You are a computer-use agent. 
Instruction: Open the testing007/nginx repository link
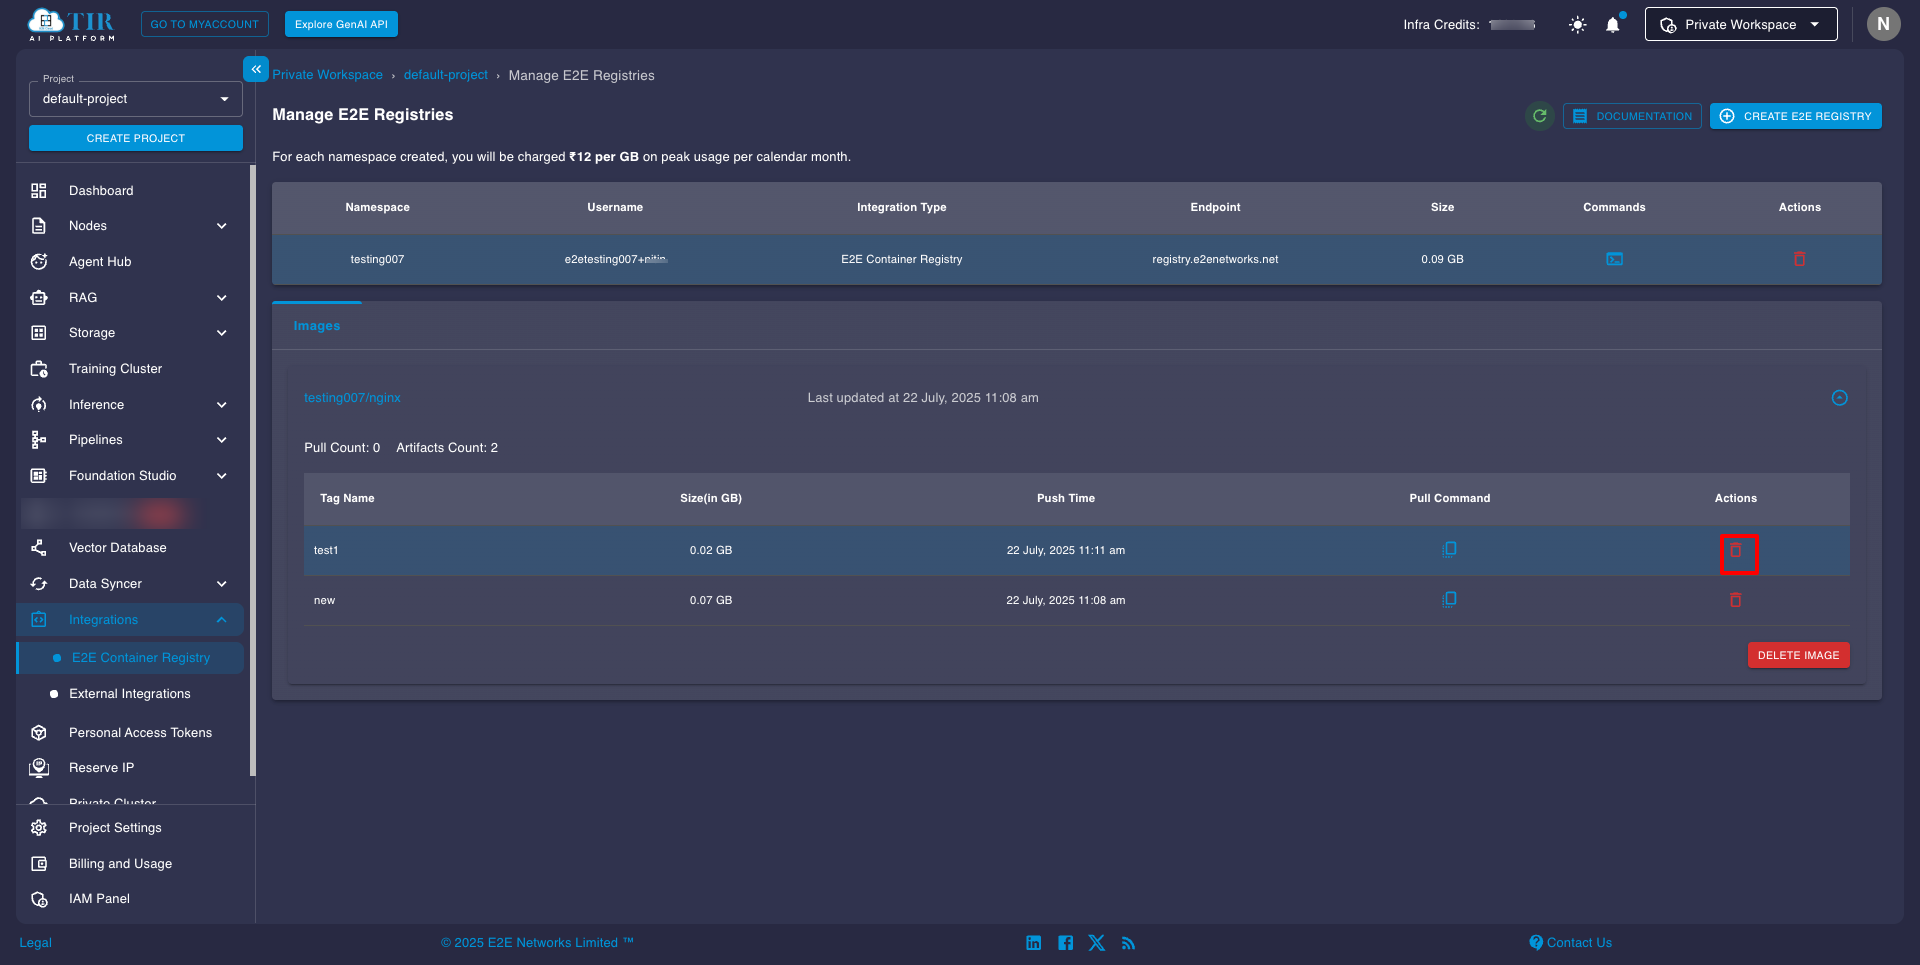click(352, 397)
